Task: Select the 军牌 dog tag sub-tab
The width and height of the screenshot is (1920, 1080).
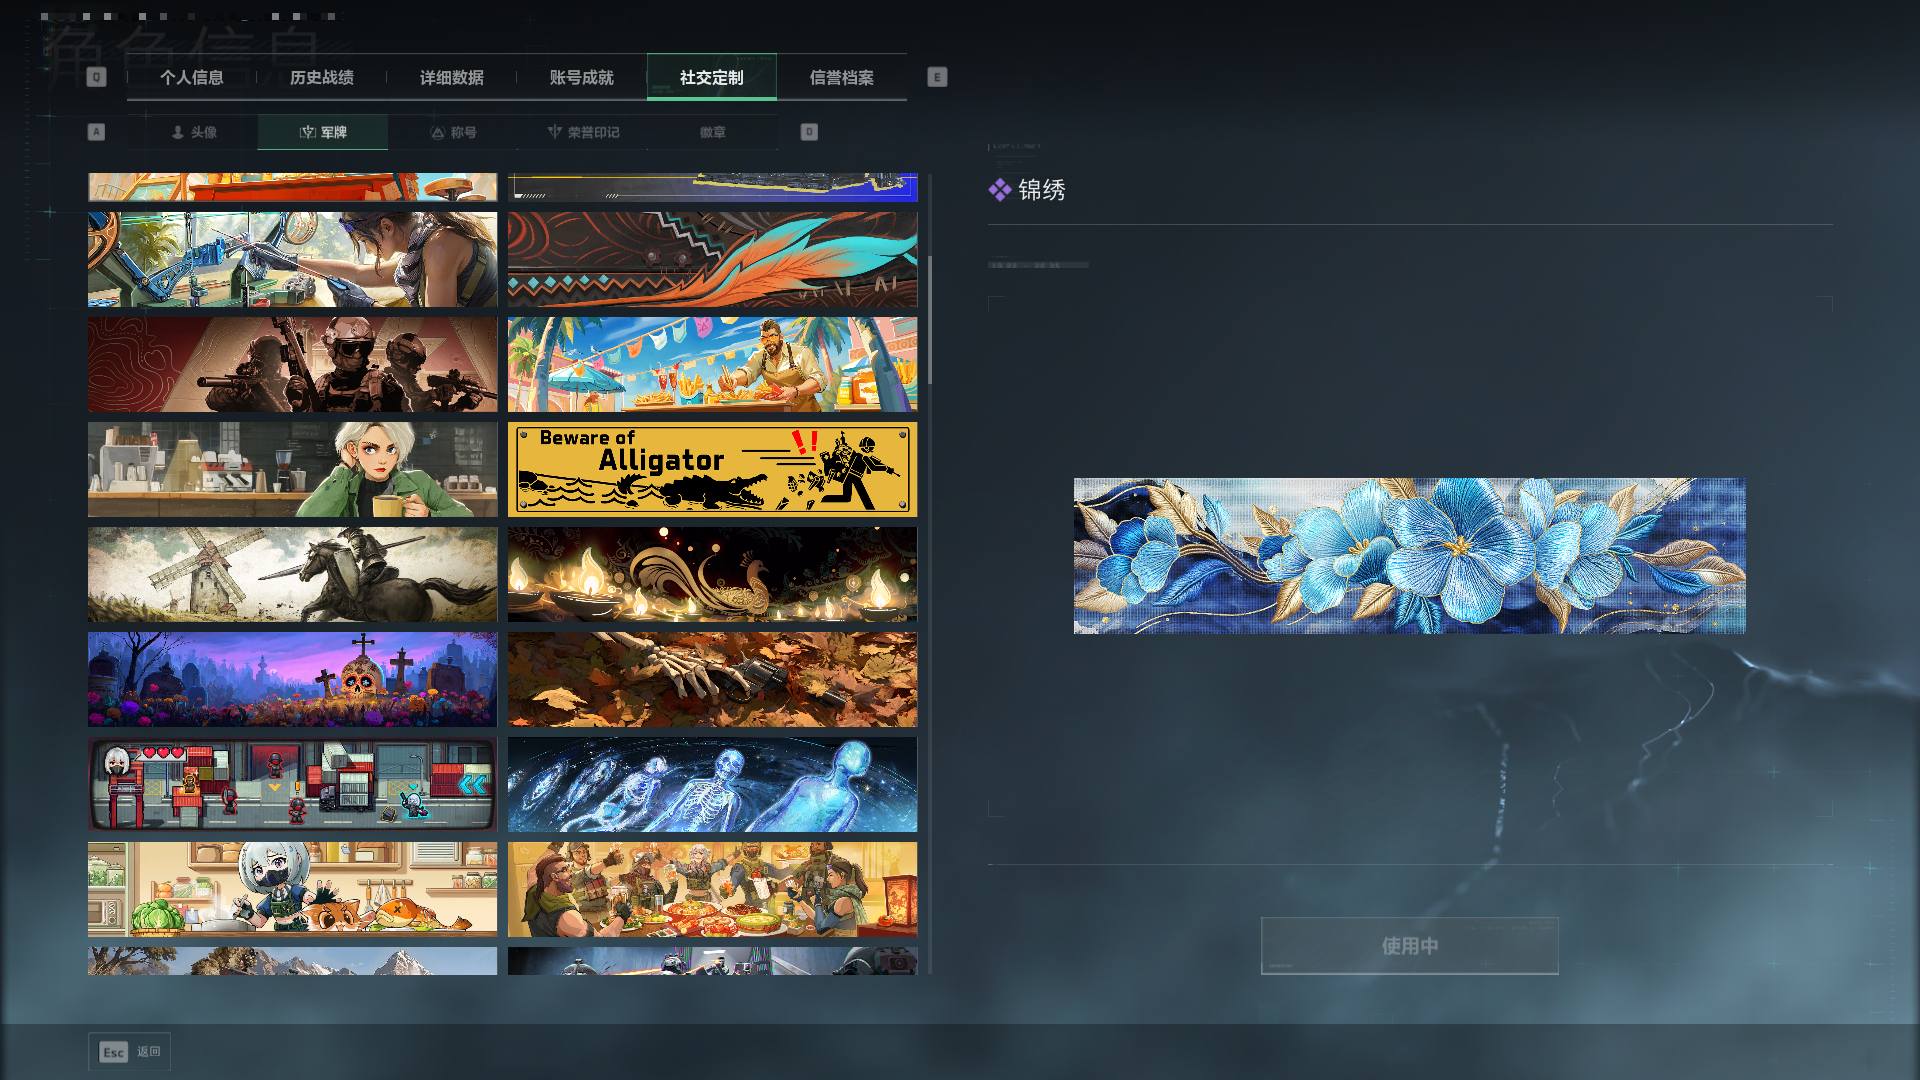Action: (x=323, y=132)
